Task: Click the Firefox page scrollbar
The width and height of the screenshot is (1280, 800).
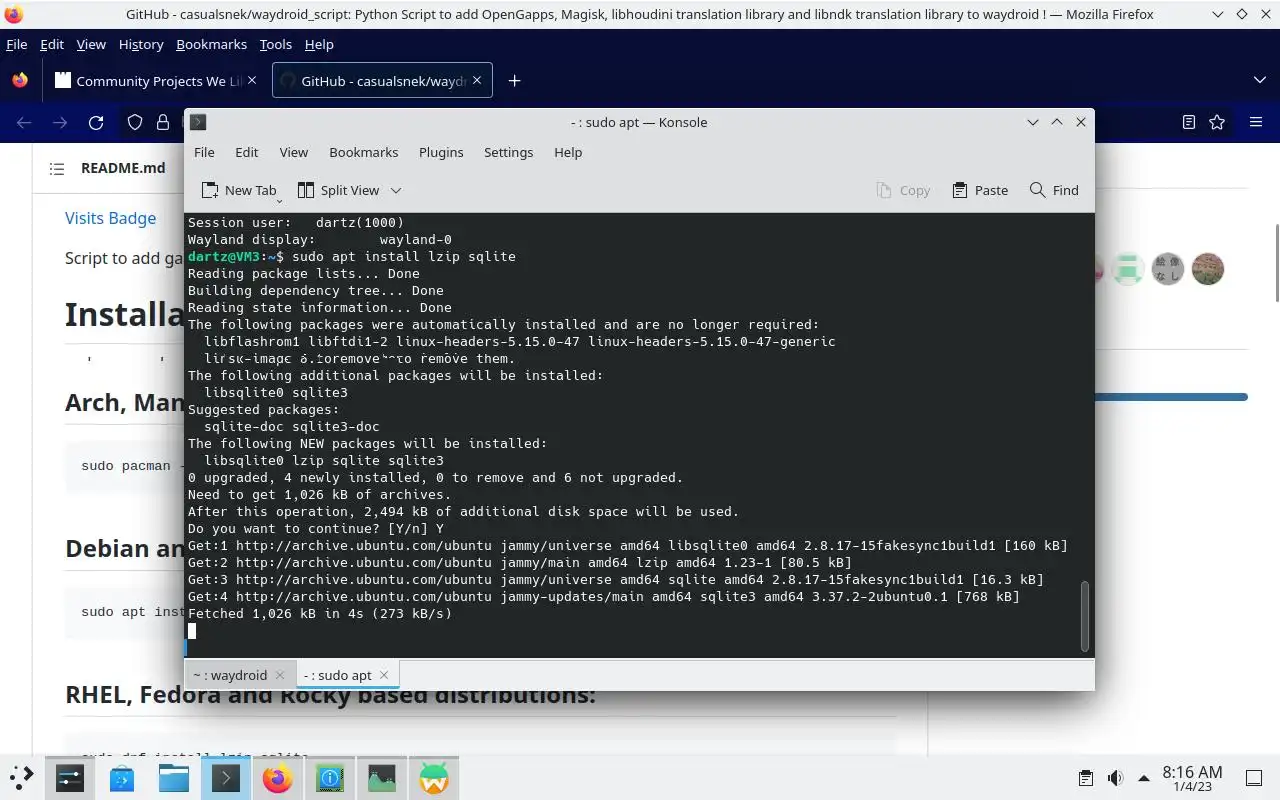Action: (x=1276, y=263)
